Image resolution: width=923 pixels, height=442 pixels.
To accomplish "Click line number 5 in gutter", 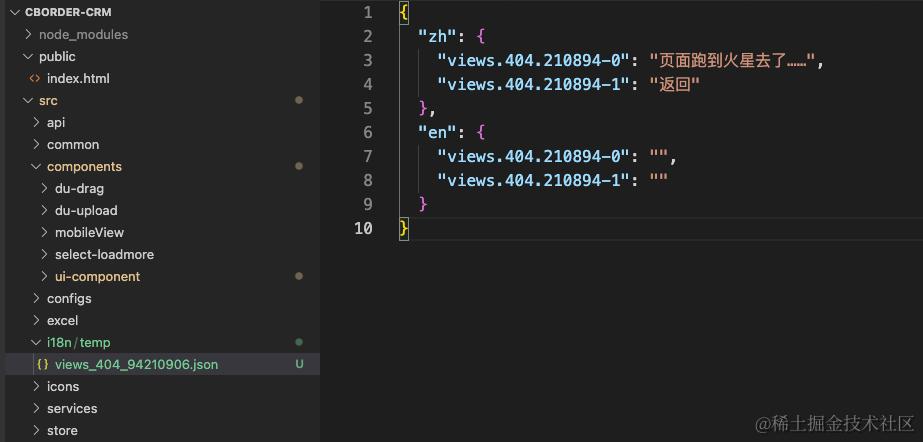I will click(368, 108).
